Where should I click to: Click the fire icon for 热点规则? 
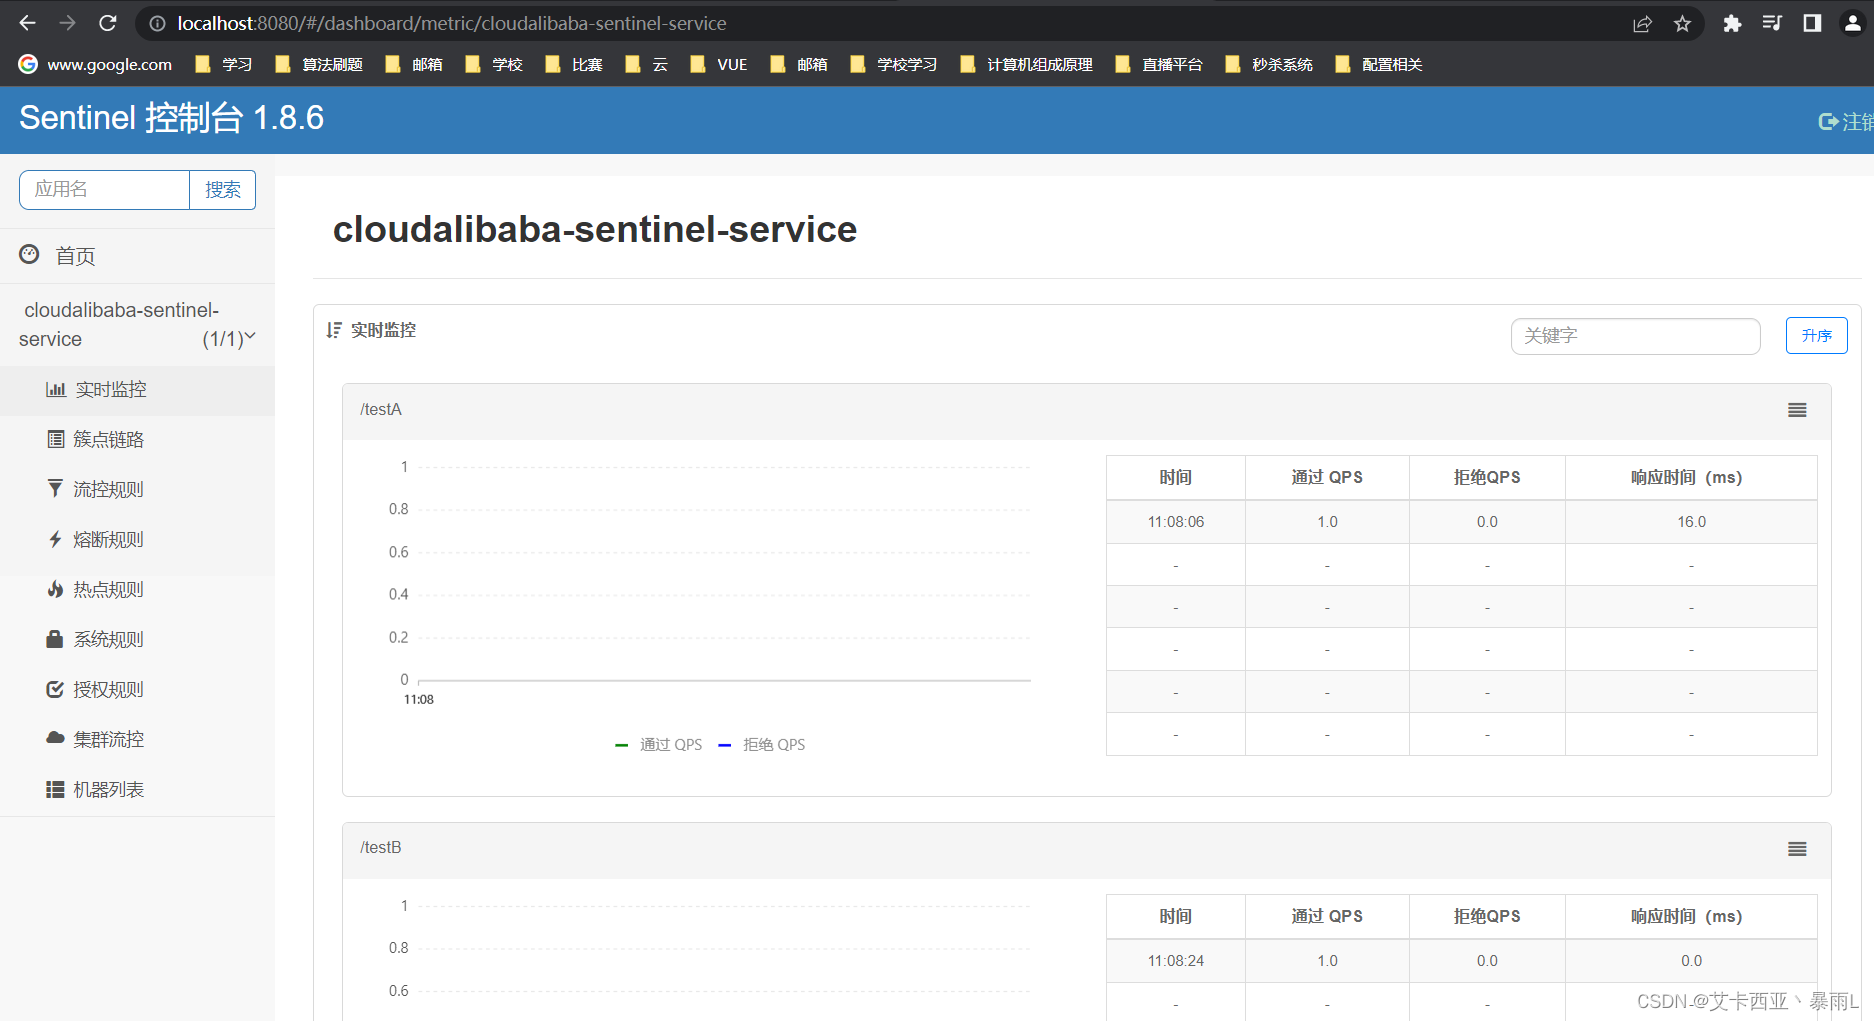click(55, 589)
